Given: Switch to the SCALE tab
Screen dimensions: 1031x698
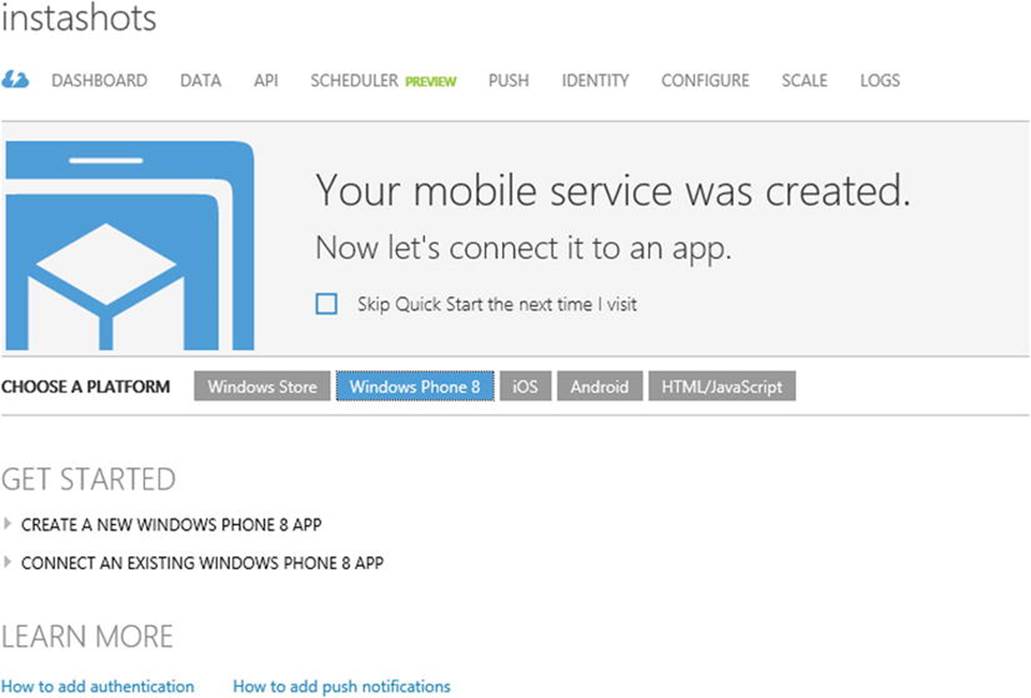Looking at the screenshot, I should coord(805,81).
